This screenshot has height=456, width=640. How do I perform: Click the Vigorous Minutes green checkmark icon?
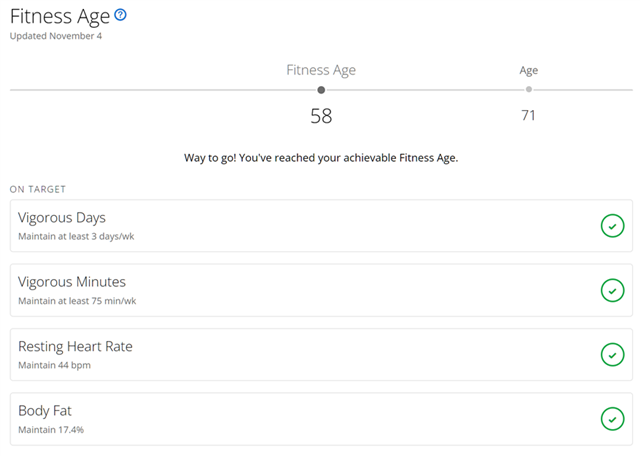(x=612, y=290)
